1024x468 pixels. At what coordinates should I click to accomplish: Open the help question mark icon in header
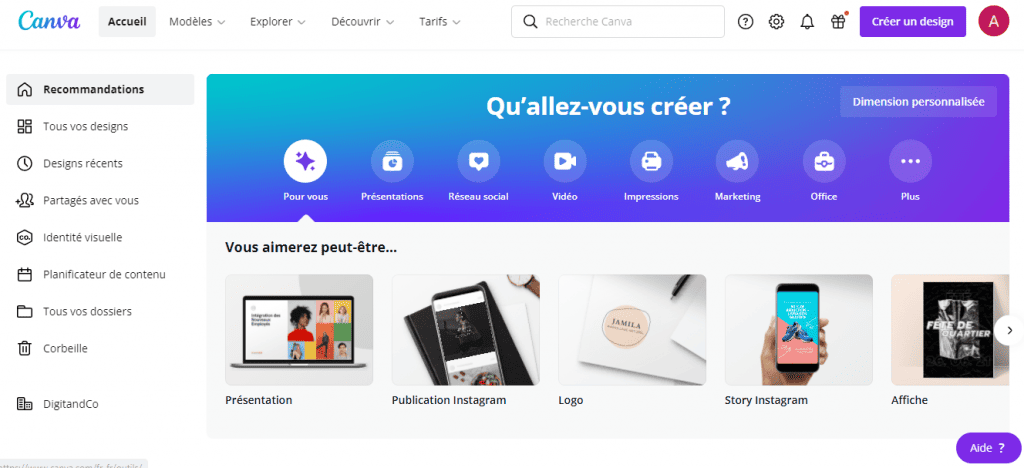[x=745, y=22]
